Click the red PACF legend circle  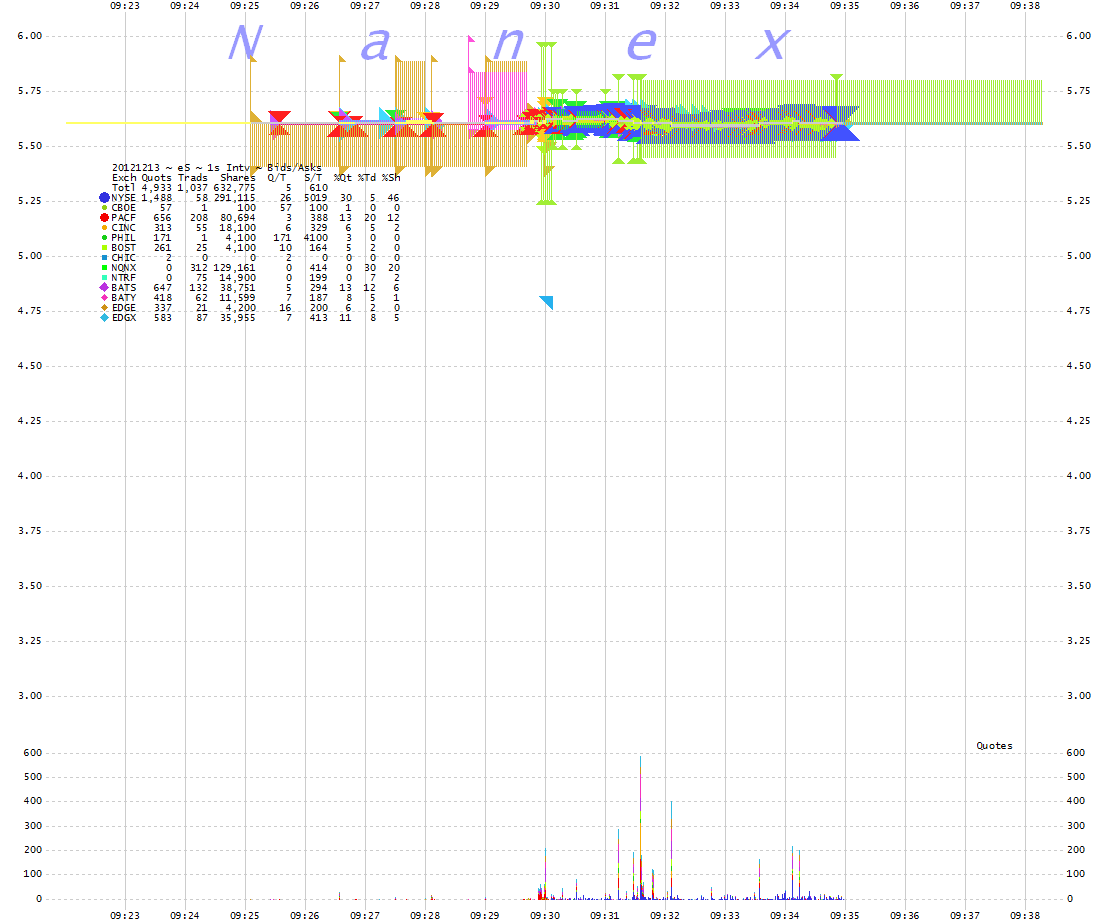pyautogui.click(x=104, y=218)
